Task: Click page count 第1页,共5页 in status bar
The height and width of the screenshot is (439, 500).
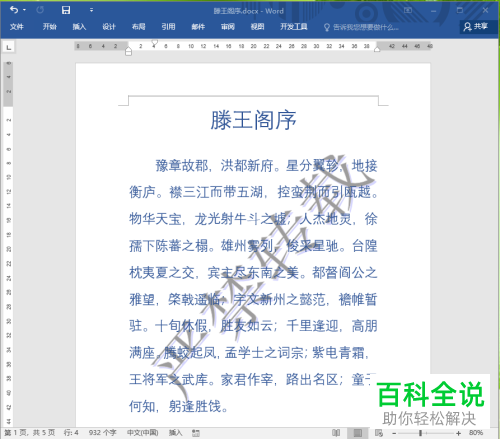Action: (29, 433)
